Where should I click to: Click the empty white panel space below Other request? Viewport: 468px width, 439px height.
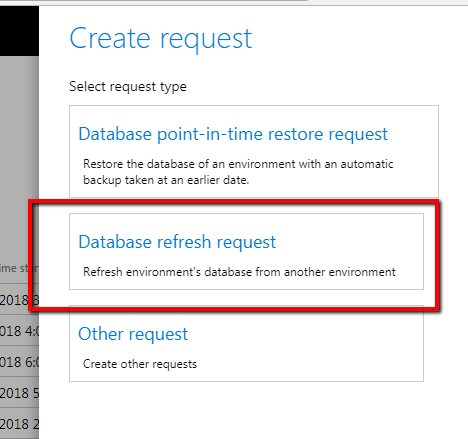click(247, 410)
